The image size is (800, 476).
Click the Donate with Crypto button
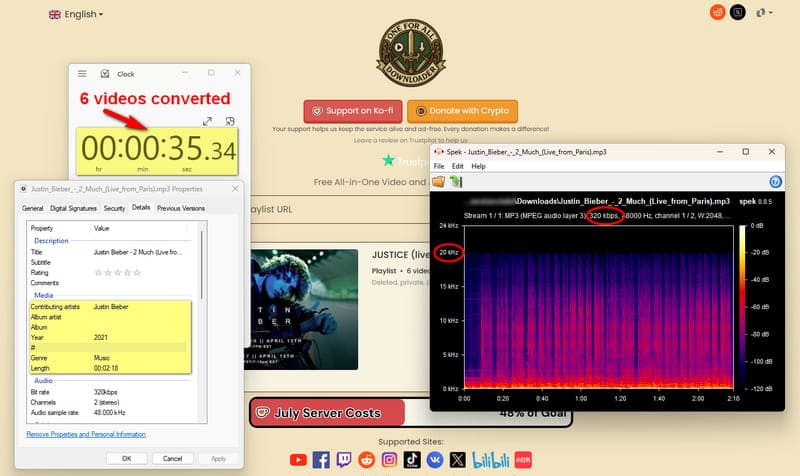pyautogui.click(x=462, y=111)
